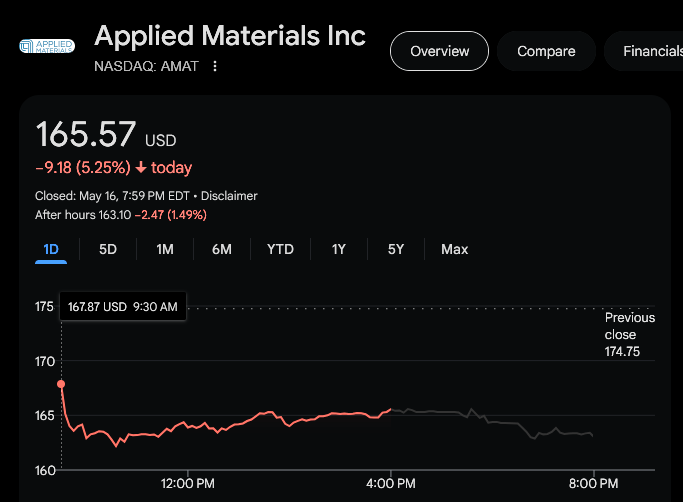Click the down arrow next to today

pos(141,167)
